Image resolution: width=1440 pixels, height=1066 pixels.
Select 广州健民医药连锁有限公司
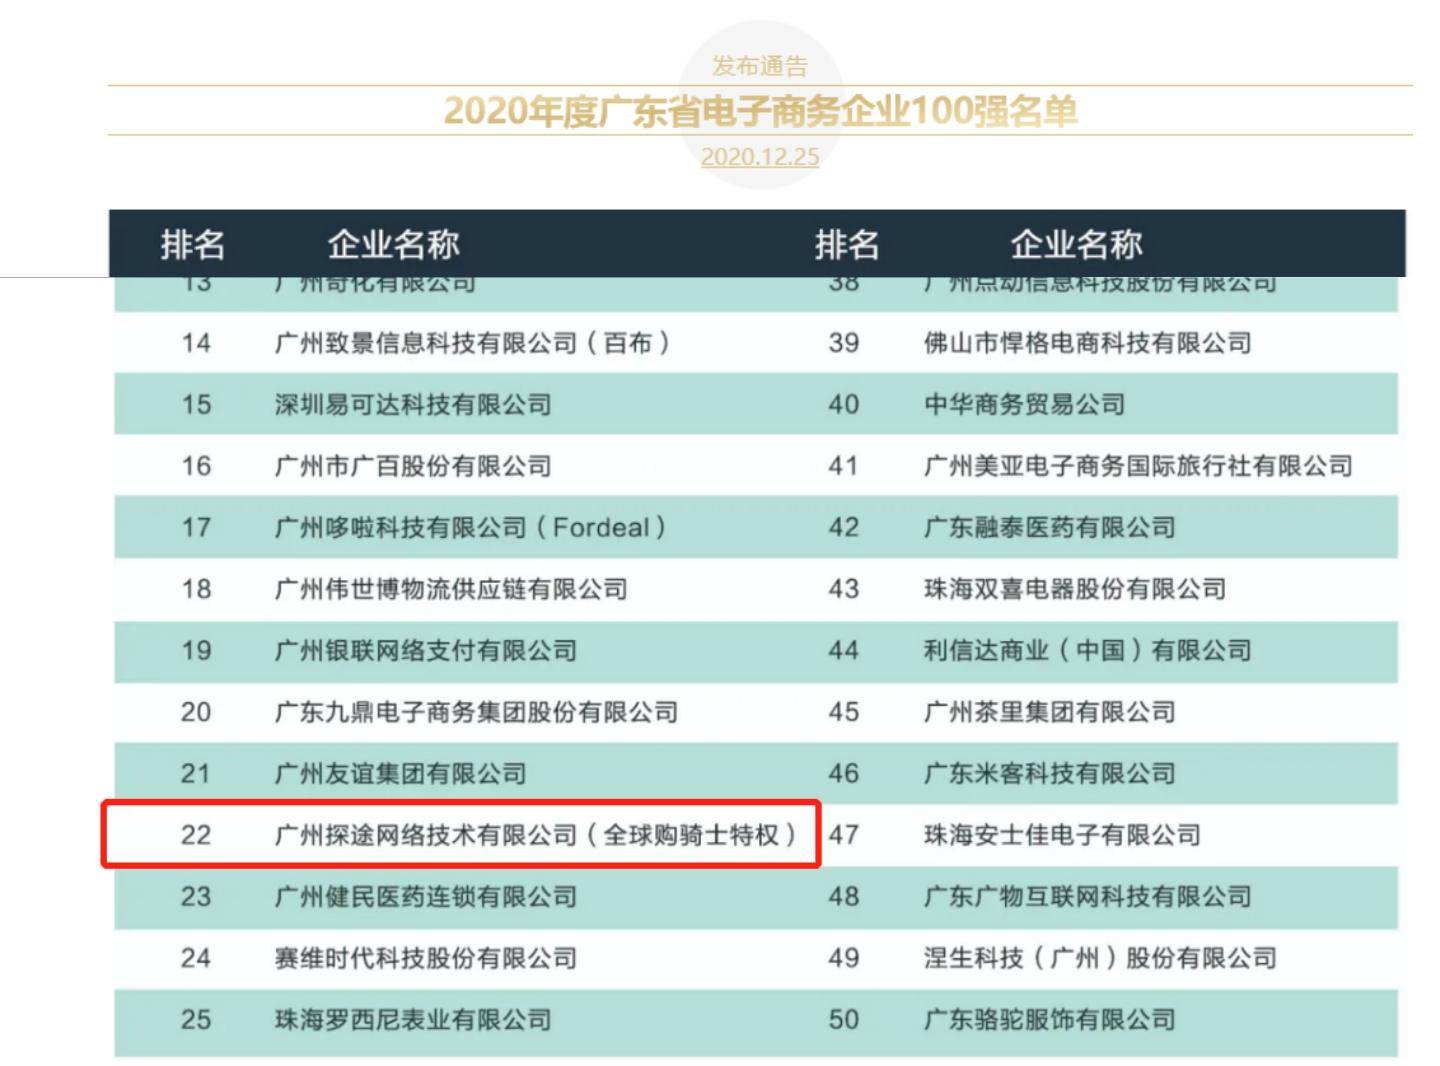426,897
